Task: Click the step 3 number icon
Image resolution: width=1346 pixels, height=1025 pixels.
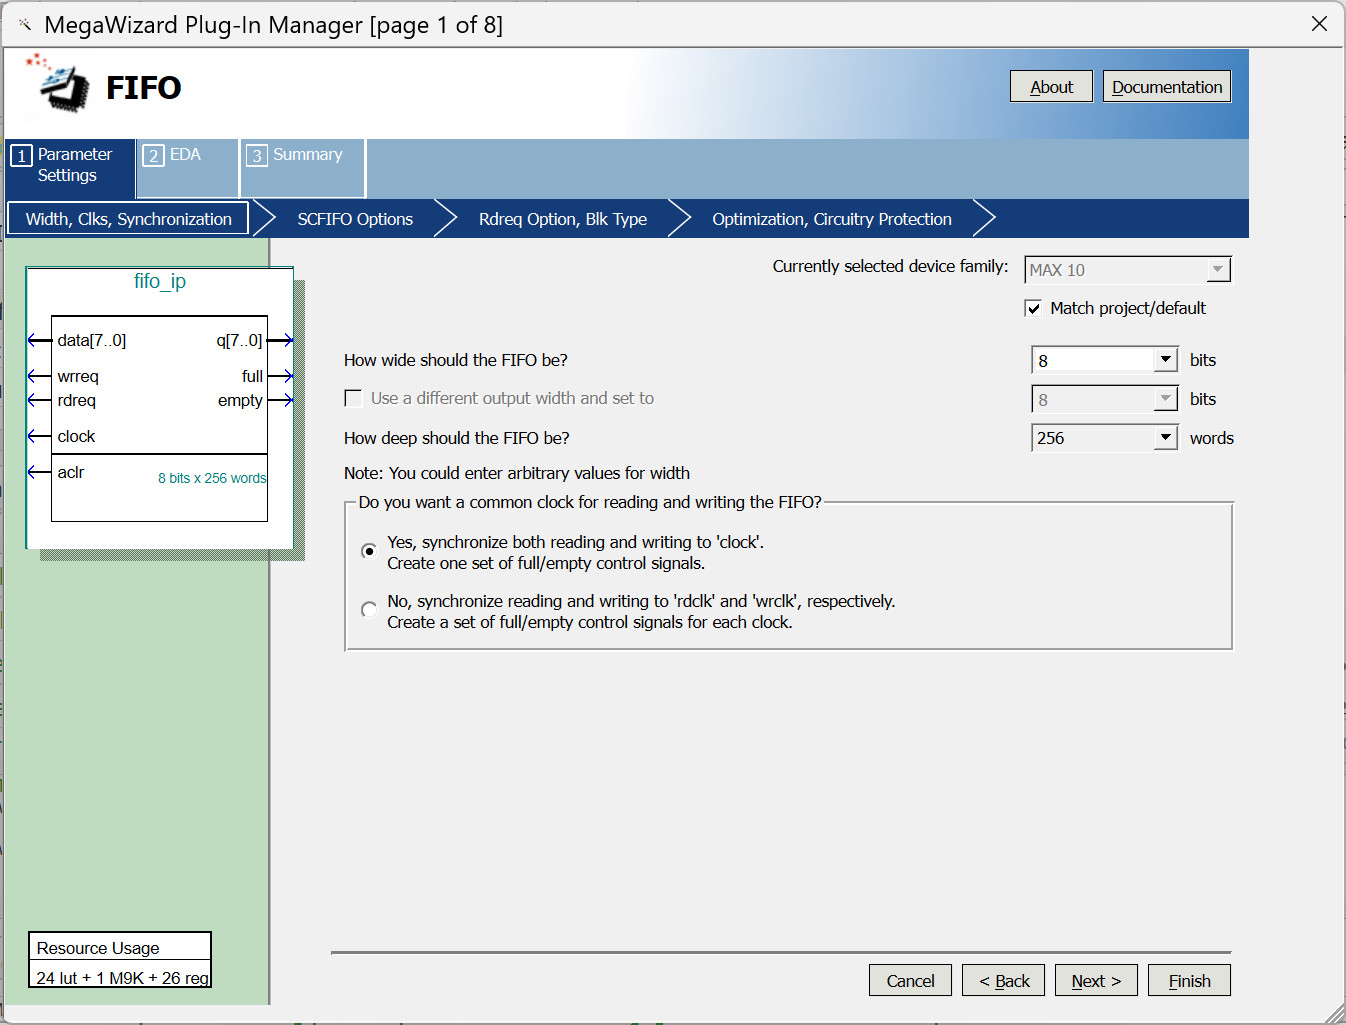Action: [x=257, y=156]
